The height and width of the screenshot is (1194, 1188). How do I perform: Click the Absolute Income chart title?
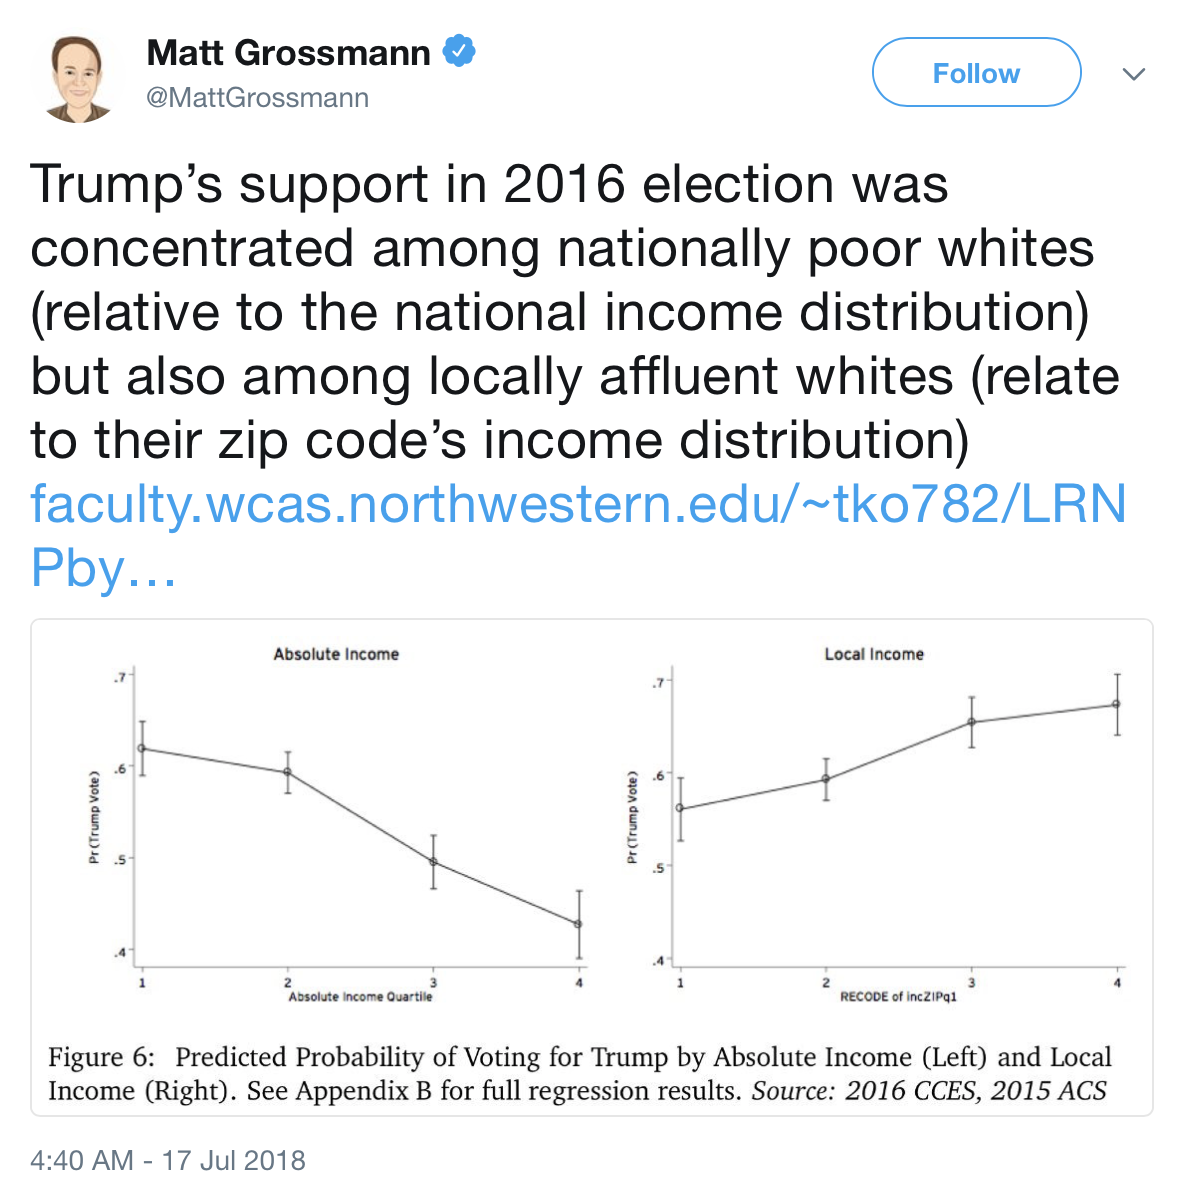point(336,654)
